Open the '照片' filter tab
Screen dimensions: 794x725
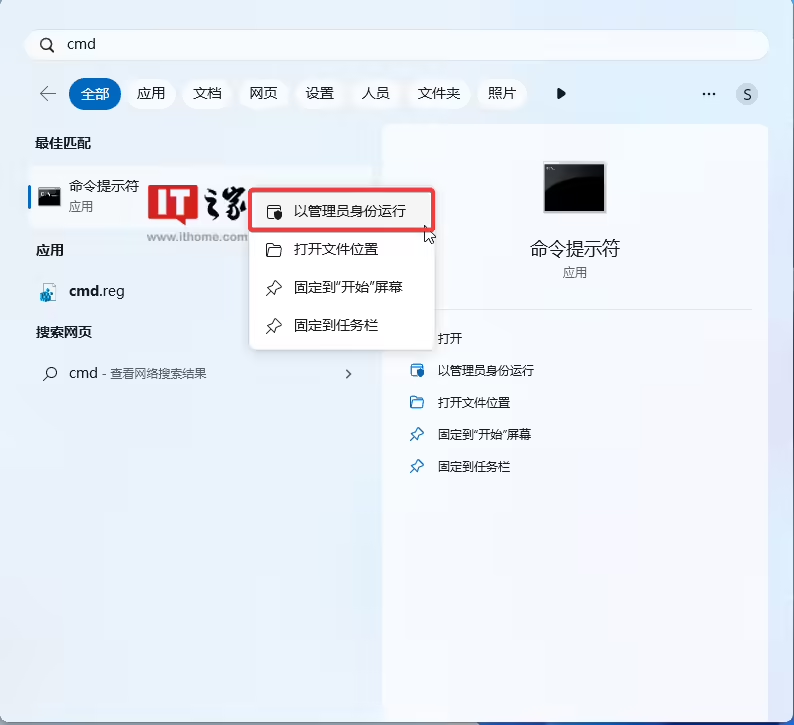502,94
